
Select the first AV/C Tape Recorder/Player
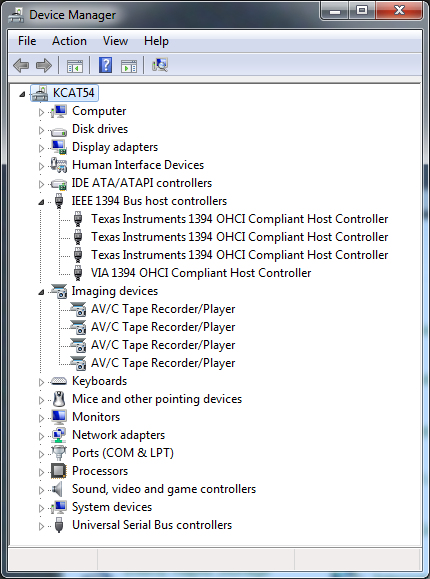coord(163,309)
